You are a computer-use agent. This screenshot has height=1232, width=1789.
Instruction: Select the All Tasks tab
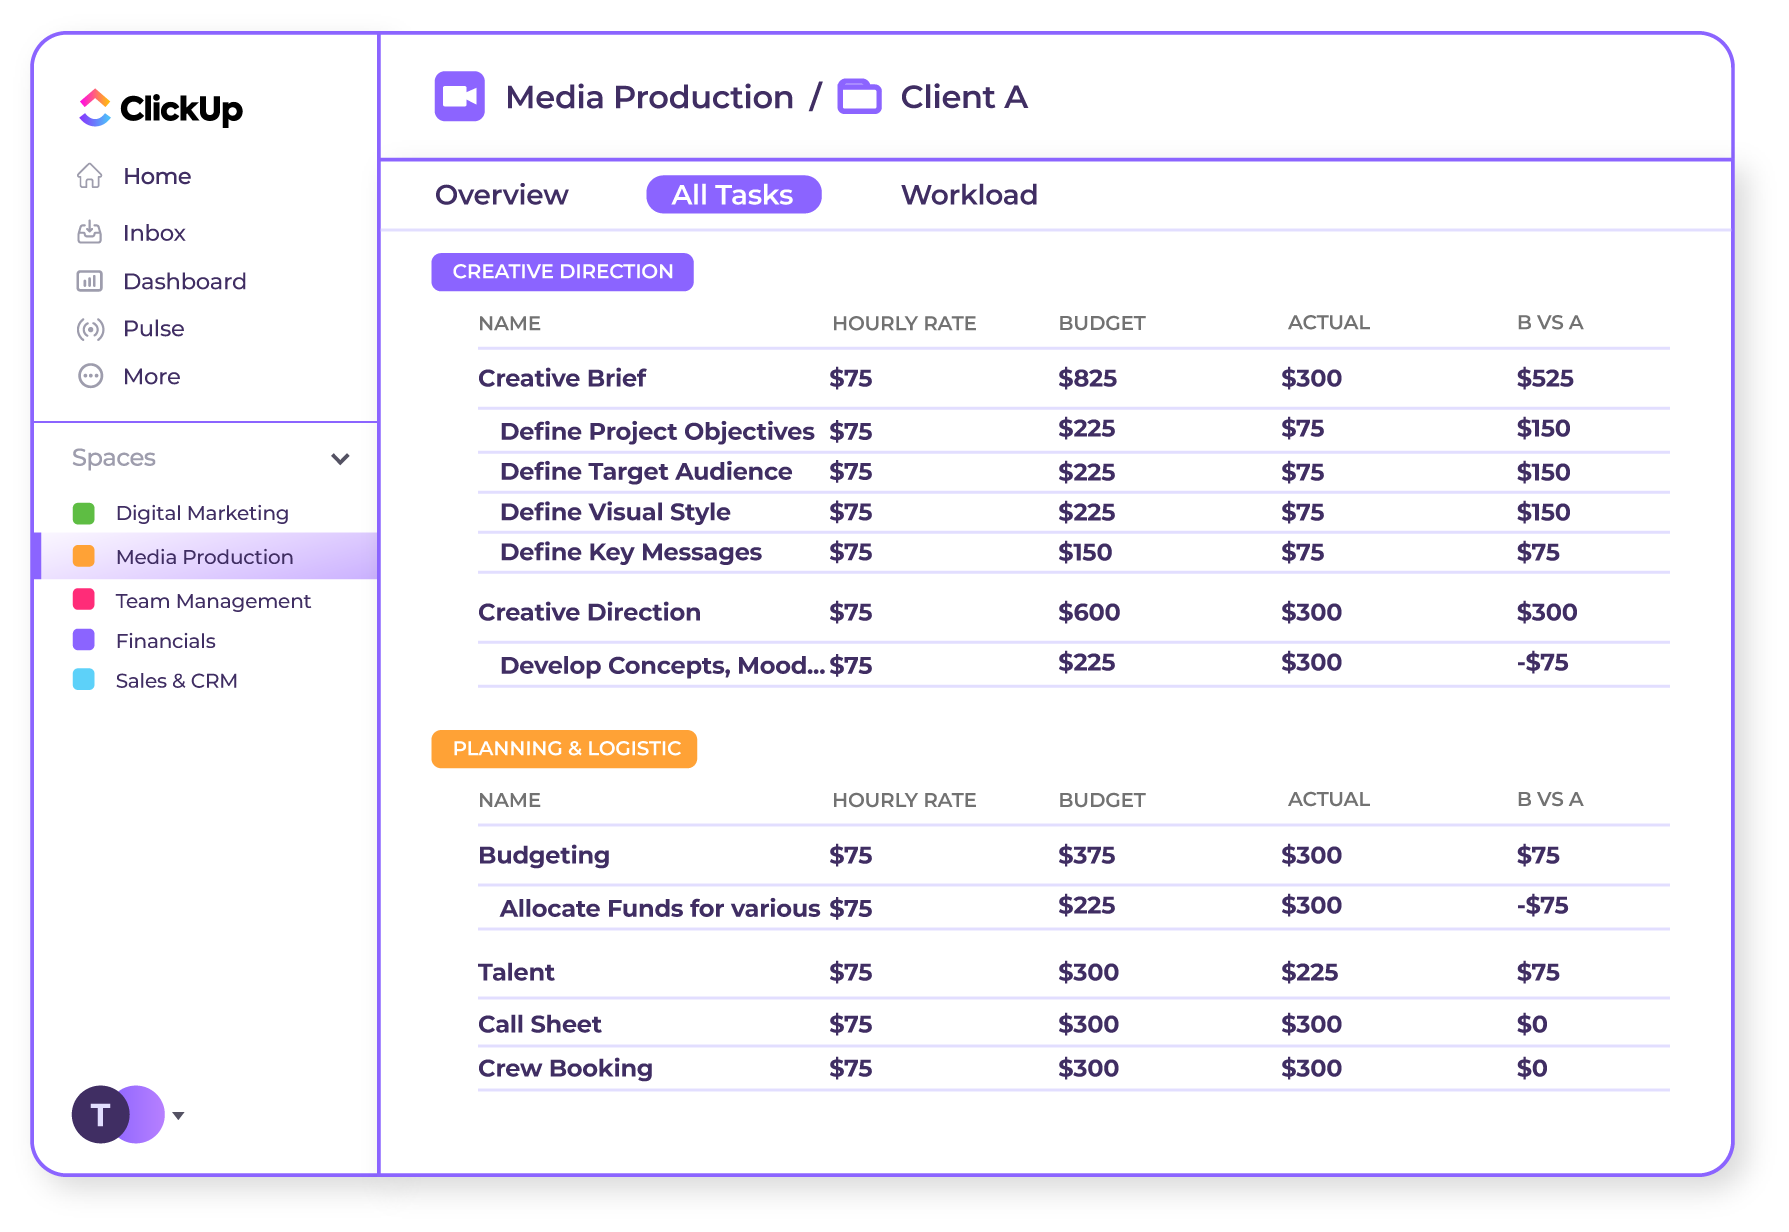pos(733,195)
